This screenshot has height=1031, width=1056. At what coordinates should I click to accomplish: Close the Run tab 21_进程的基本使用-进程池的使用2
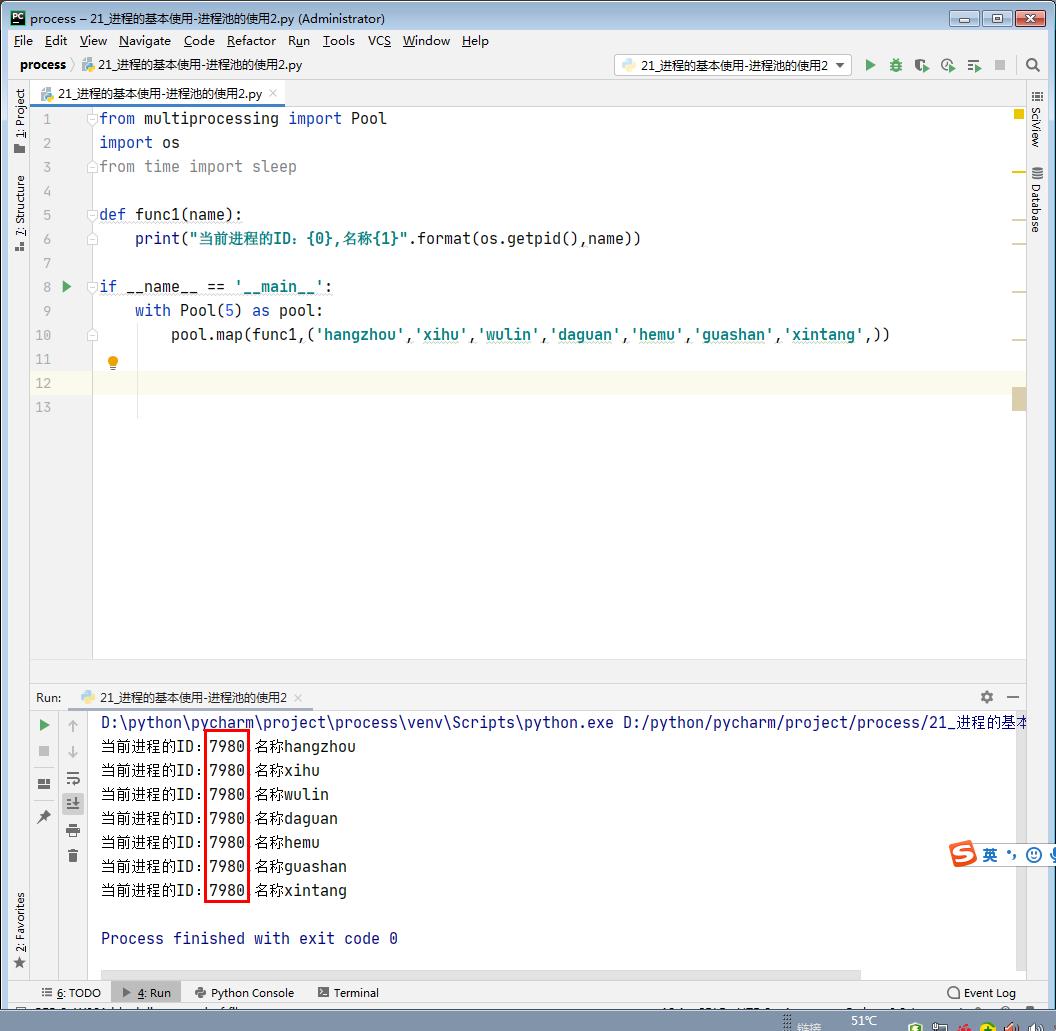pyautogui.click(x=298, y=698)
